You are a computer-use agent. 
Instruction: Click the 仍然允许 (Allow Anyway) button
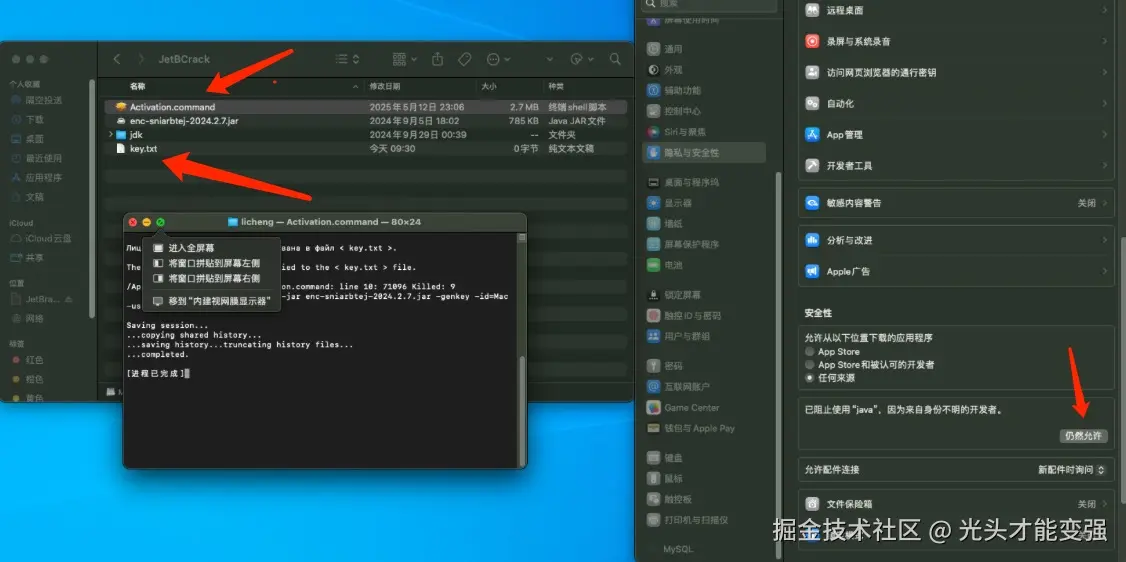(1083, 436)
